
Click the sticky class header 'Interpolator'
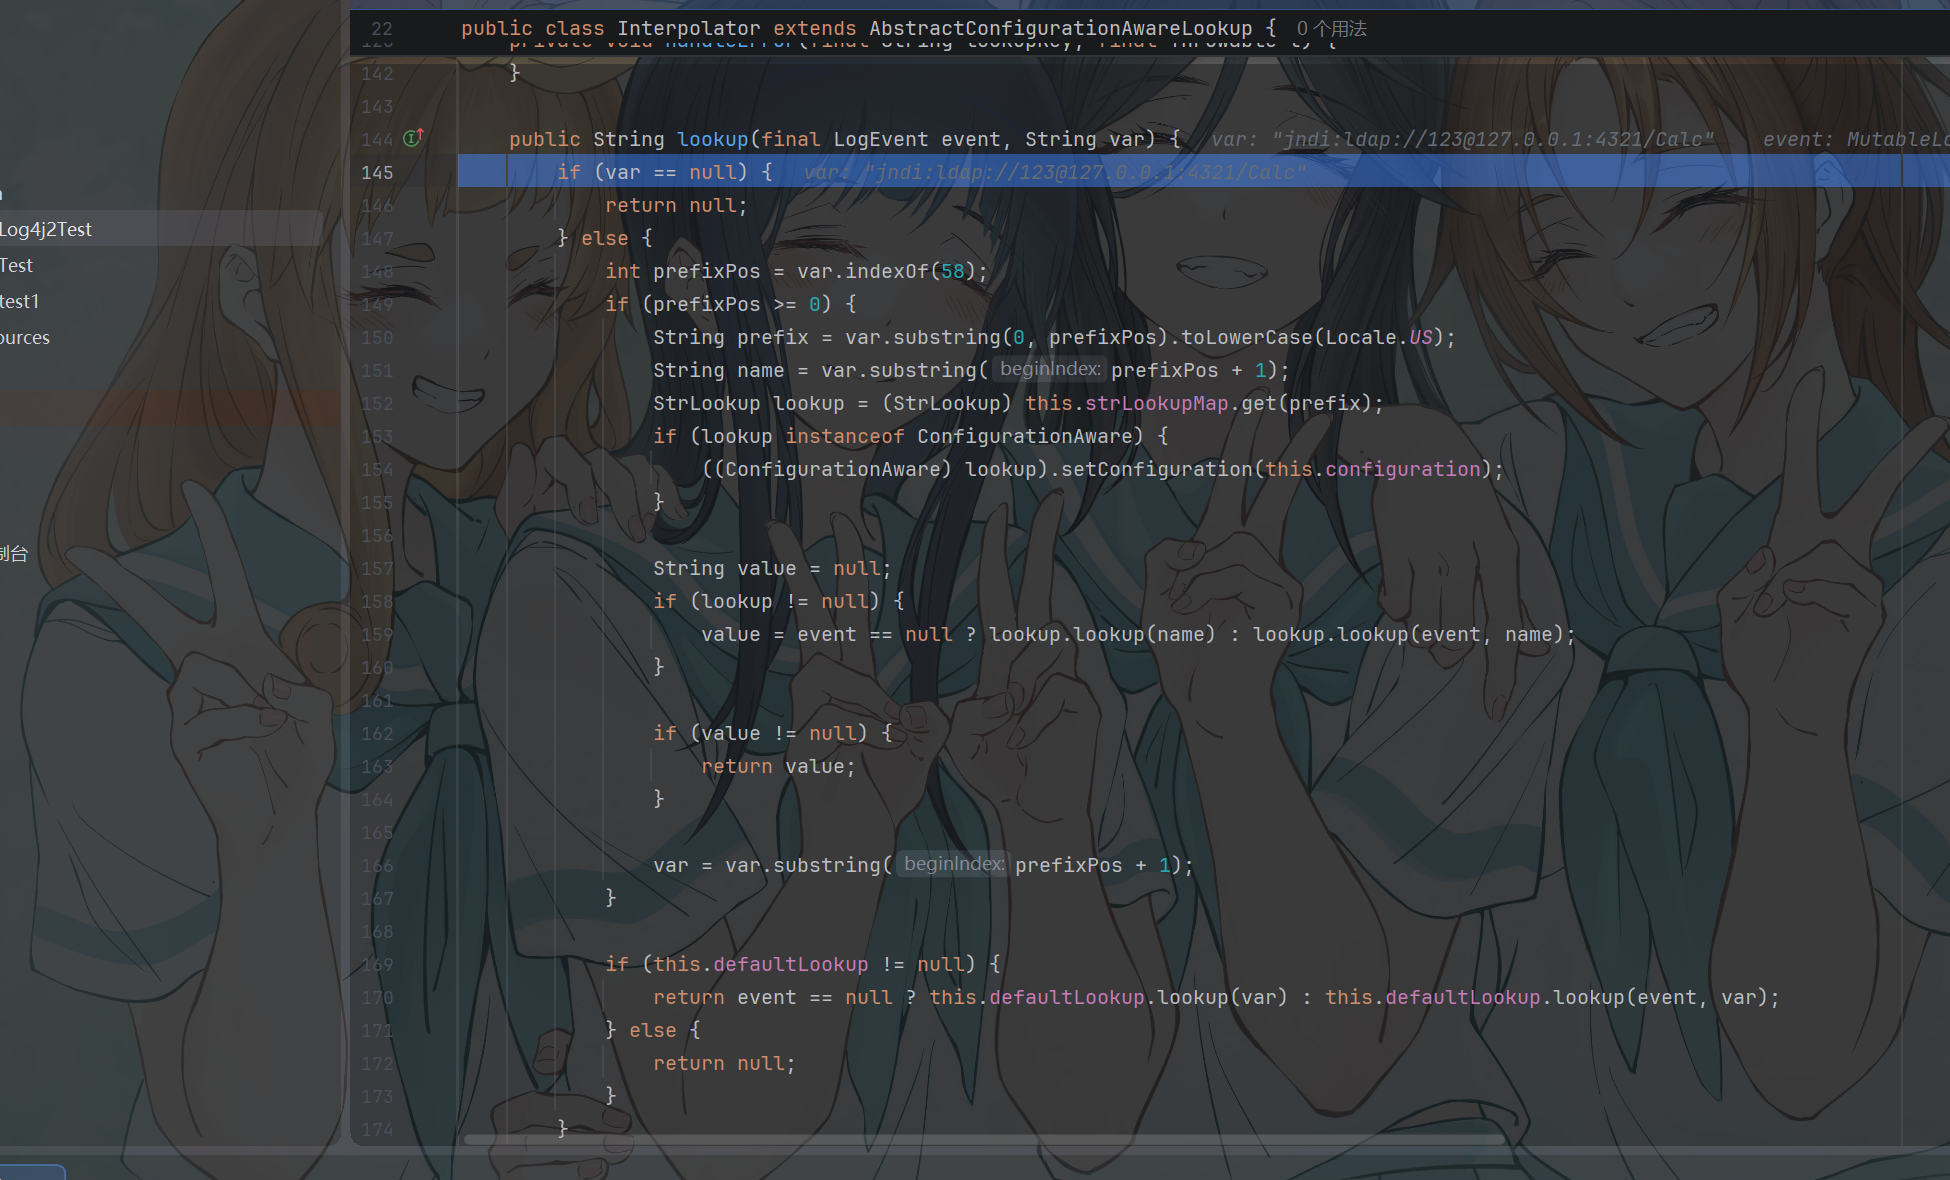(688, 29)
